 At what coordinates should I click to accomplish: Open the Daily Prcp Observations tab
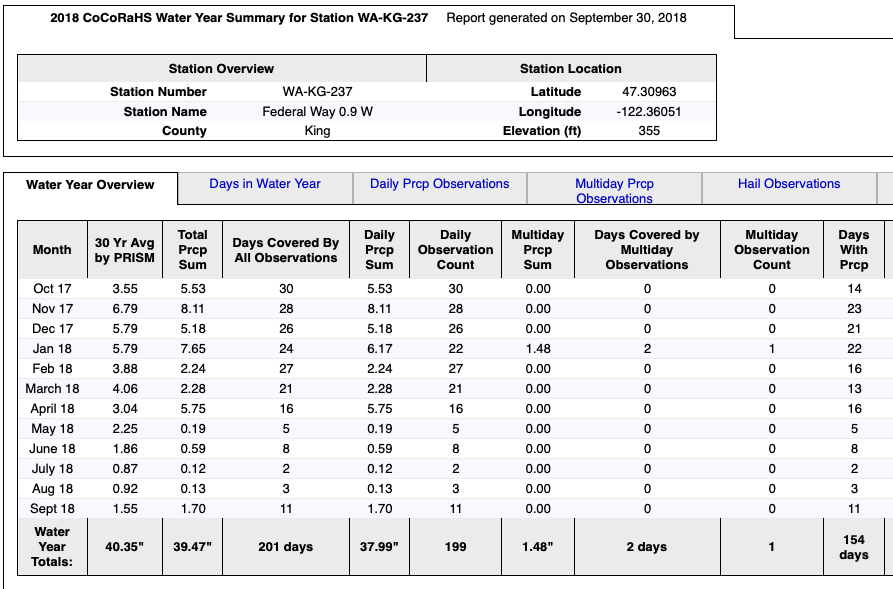[x=440, y=184]
